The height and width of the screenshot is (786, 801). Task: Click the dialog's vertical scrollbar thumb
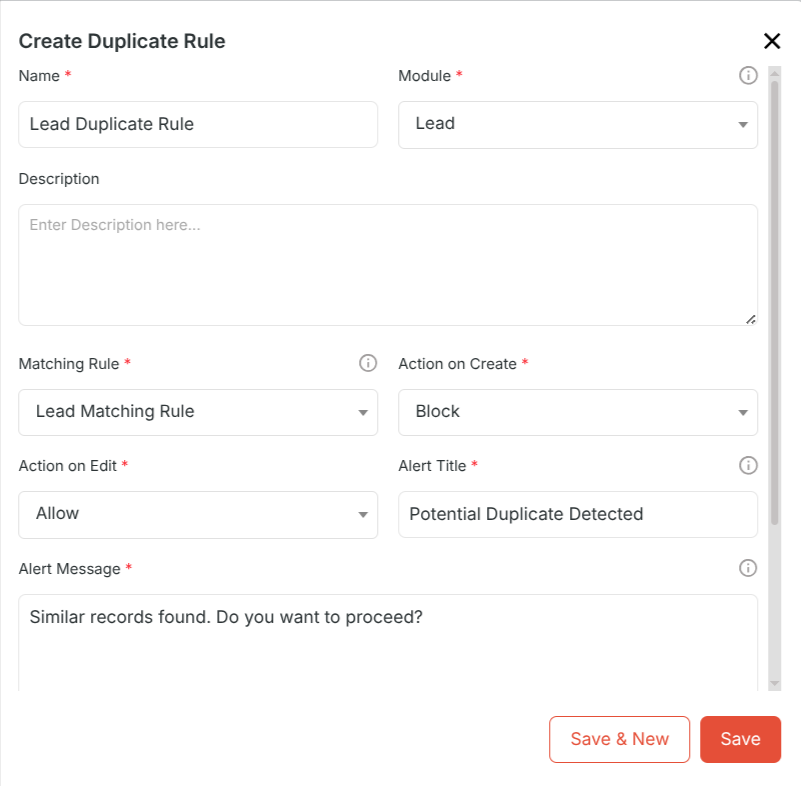coord(774,303)
